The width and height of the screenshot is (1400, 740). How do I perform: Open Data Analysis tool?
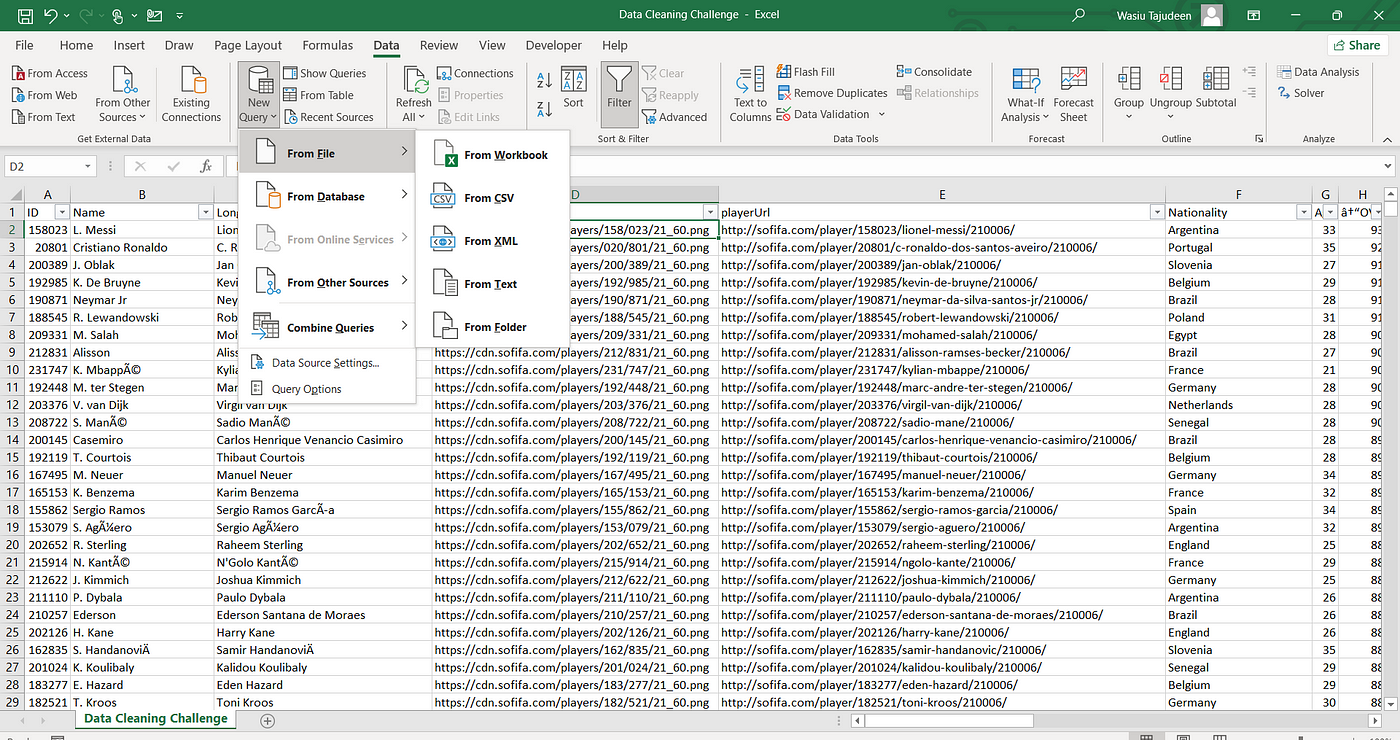(1319, 72)
